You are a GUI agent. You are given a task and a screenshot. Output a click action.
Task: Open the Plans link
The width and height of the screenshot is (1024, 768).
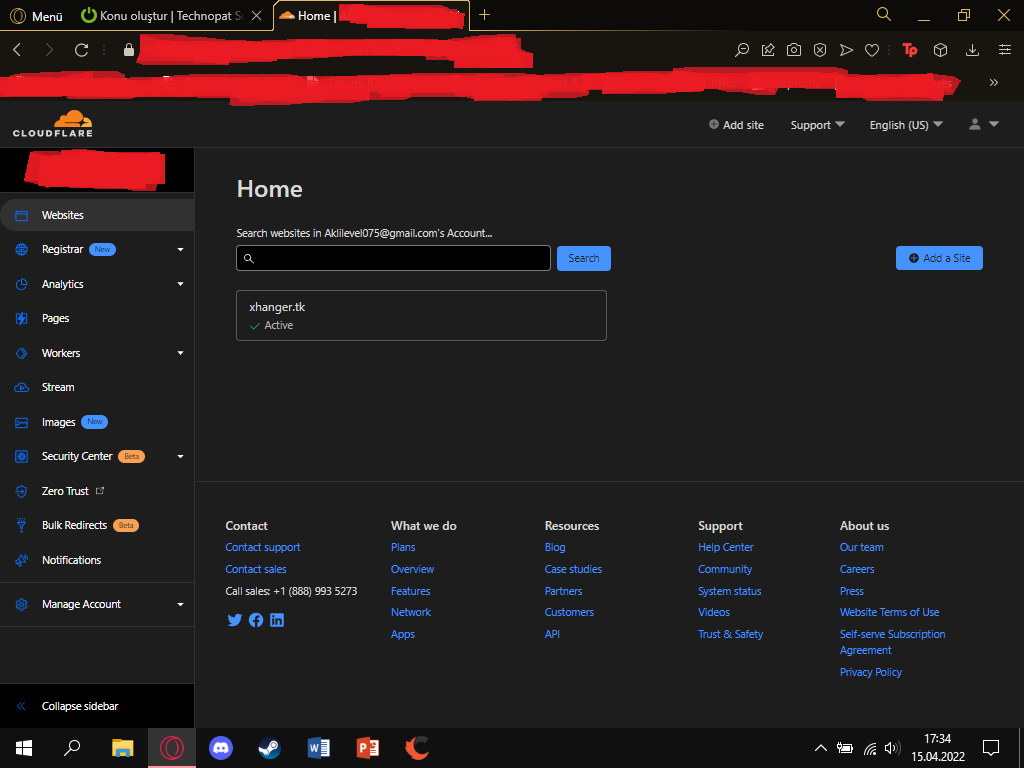click(x=403, y=547)
